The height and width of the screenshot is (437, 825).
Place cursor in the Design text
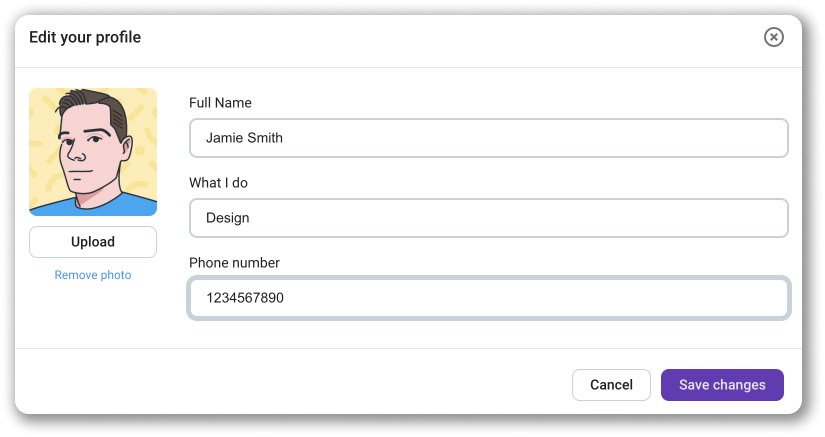tap(228, 218)
